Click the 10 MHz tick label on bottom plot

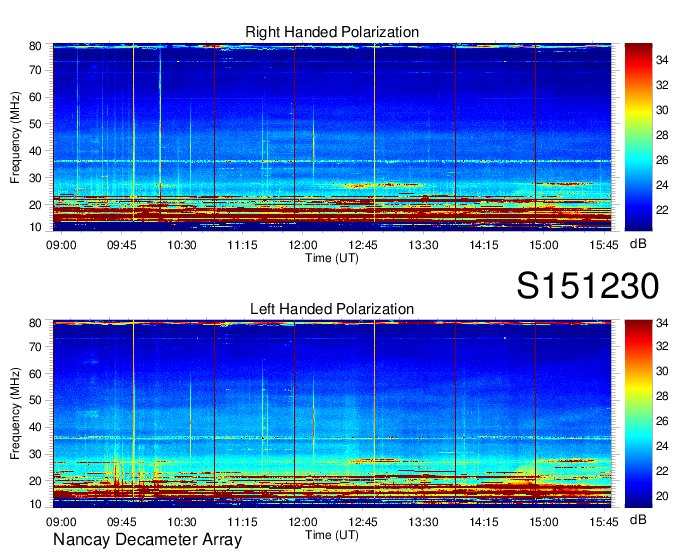tap(35, 504)
